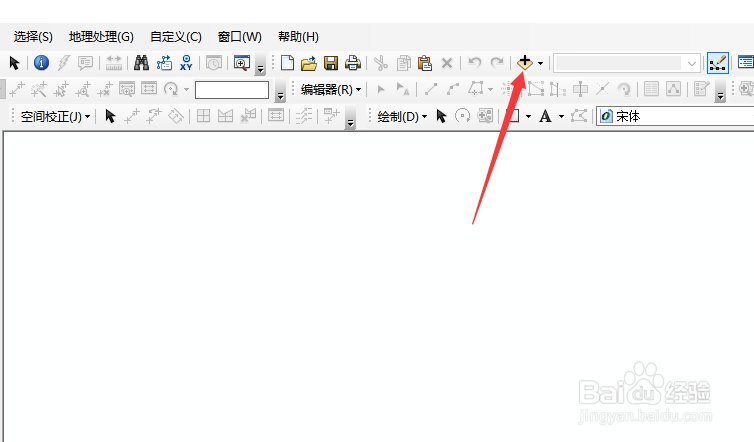Print the map using the printer icon
This screenshot has height=442, width=754.
tap(353, 63)
